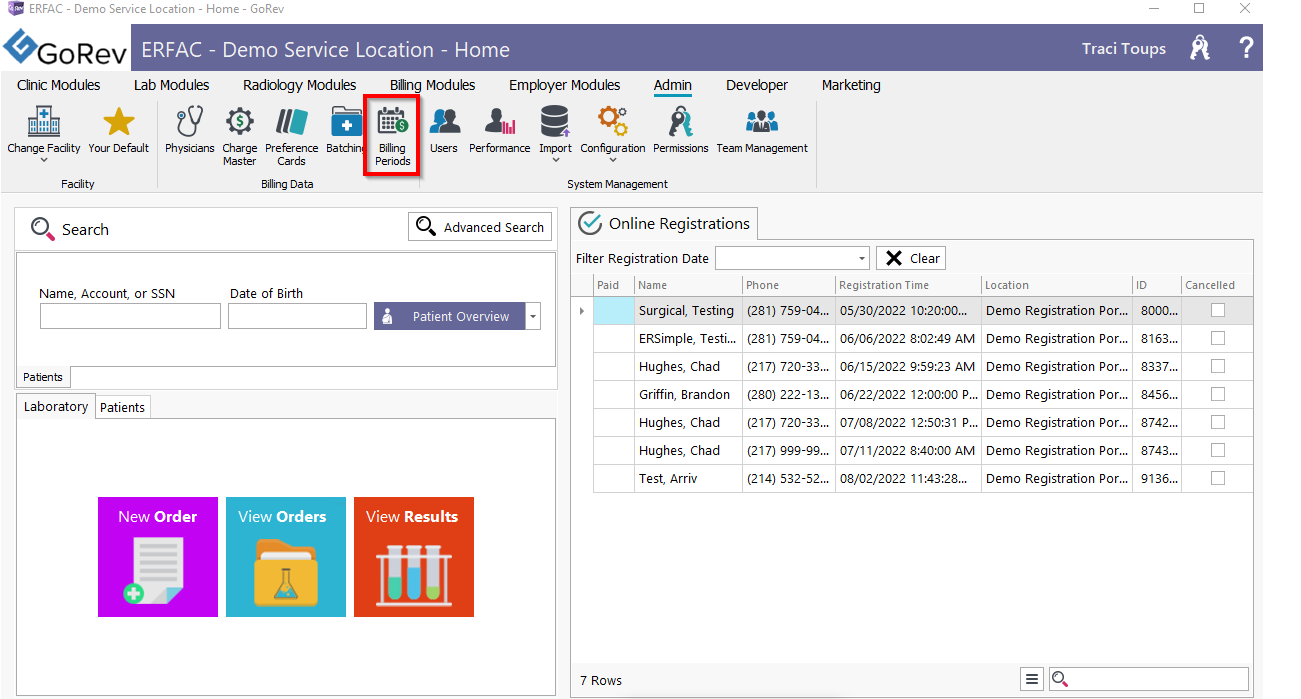Open the Charge Master icon
The image size is (1301, 699).
(x=240, y=123)
